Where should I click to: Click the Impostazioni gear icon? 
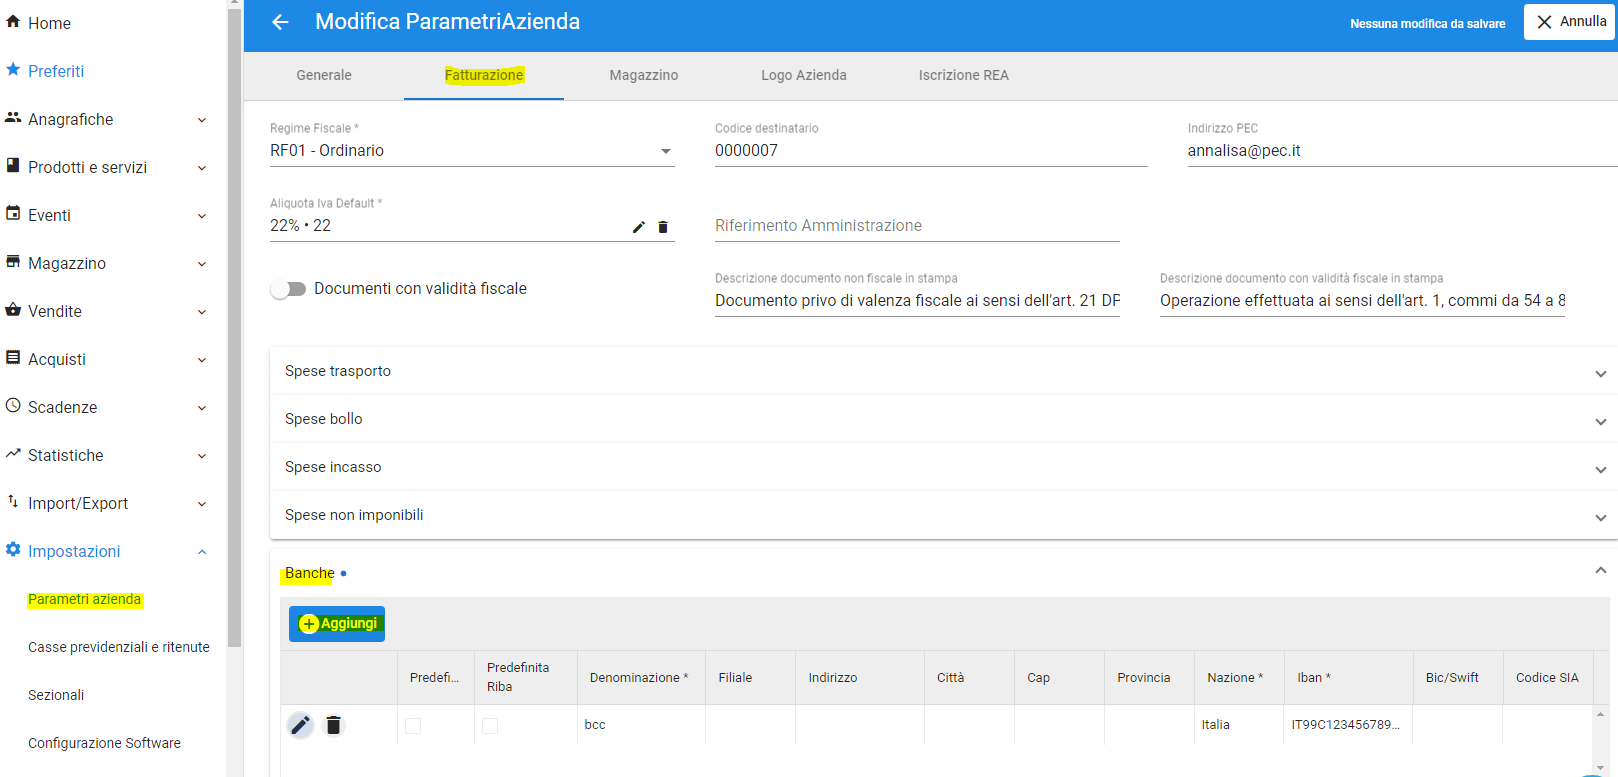pos(13,549)
